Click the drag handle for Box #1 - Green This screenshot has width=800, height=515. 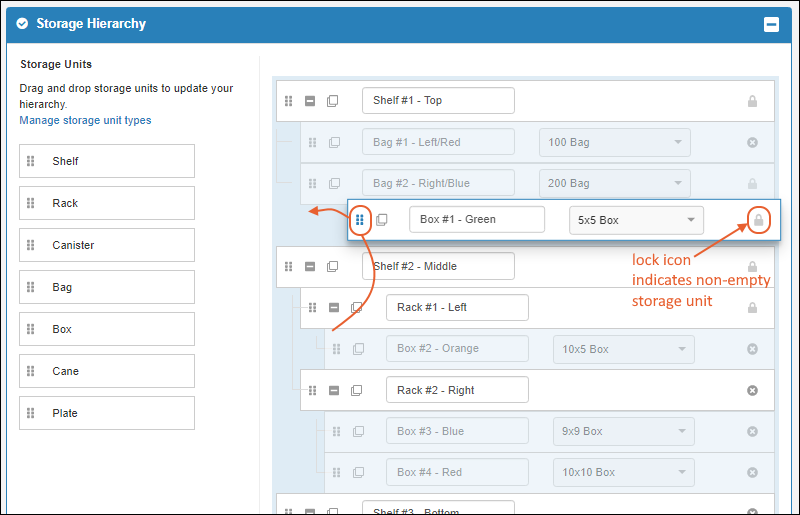pyautogui.click(x=360, y=220)
